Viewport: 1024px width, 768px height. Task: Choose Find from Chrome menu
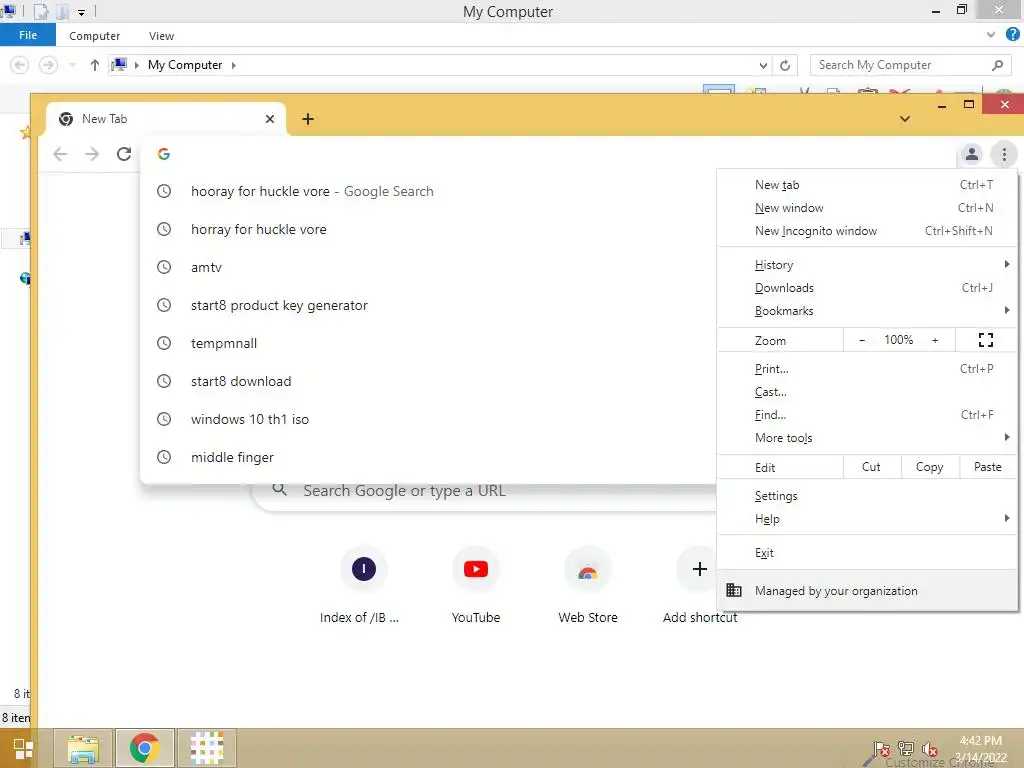[867, 414]
